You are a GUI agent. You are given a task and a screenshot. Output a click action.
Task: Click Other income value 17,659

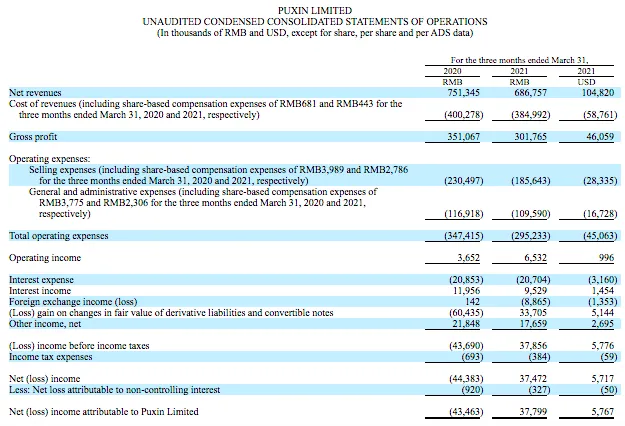533,324
